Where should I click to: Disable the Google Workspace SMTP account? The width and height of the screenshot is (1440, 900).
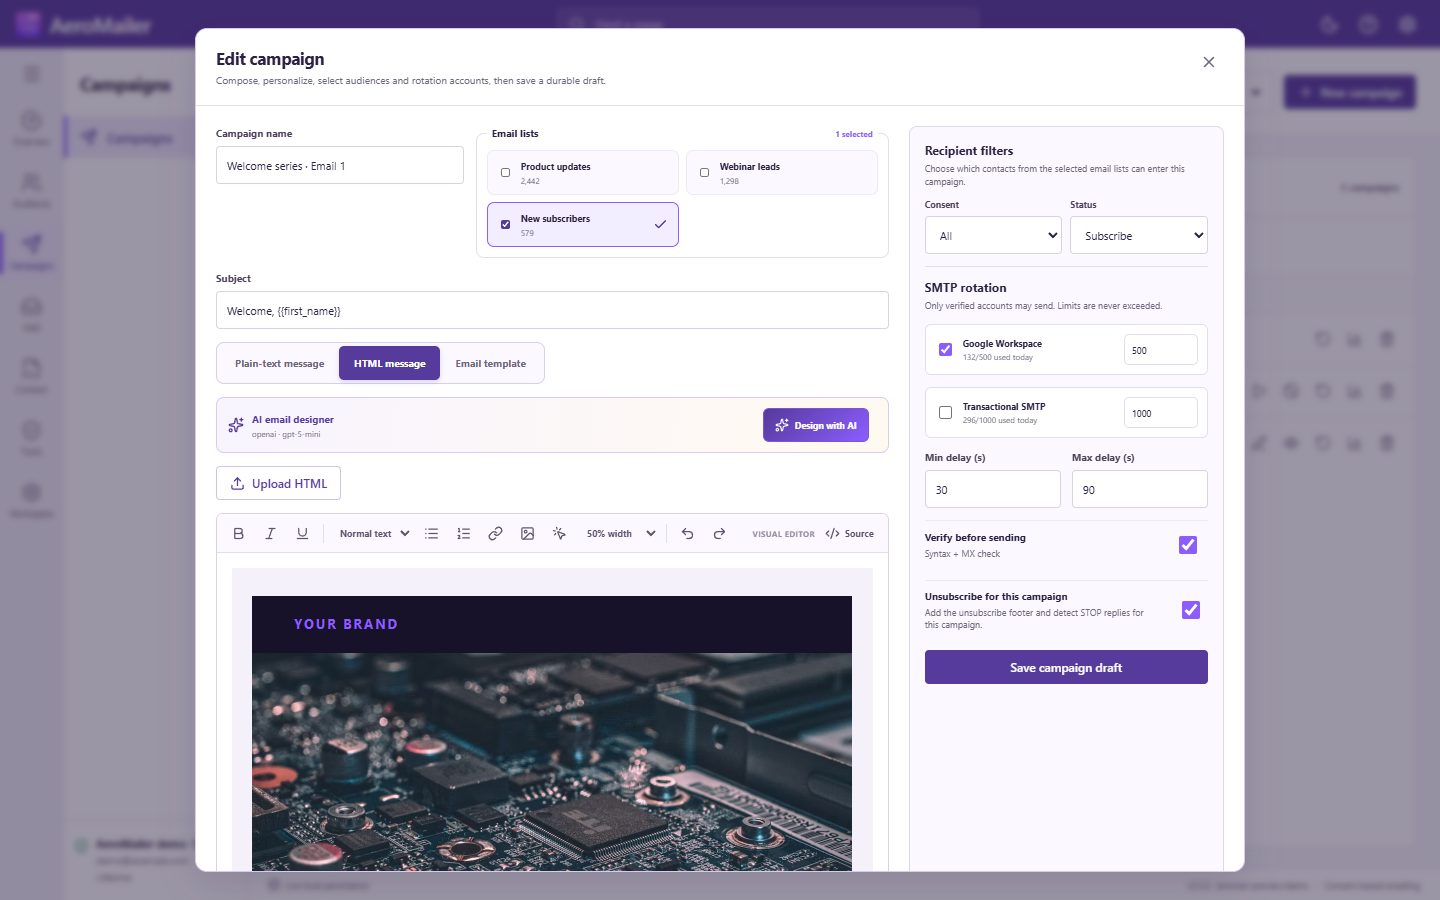945,350
